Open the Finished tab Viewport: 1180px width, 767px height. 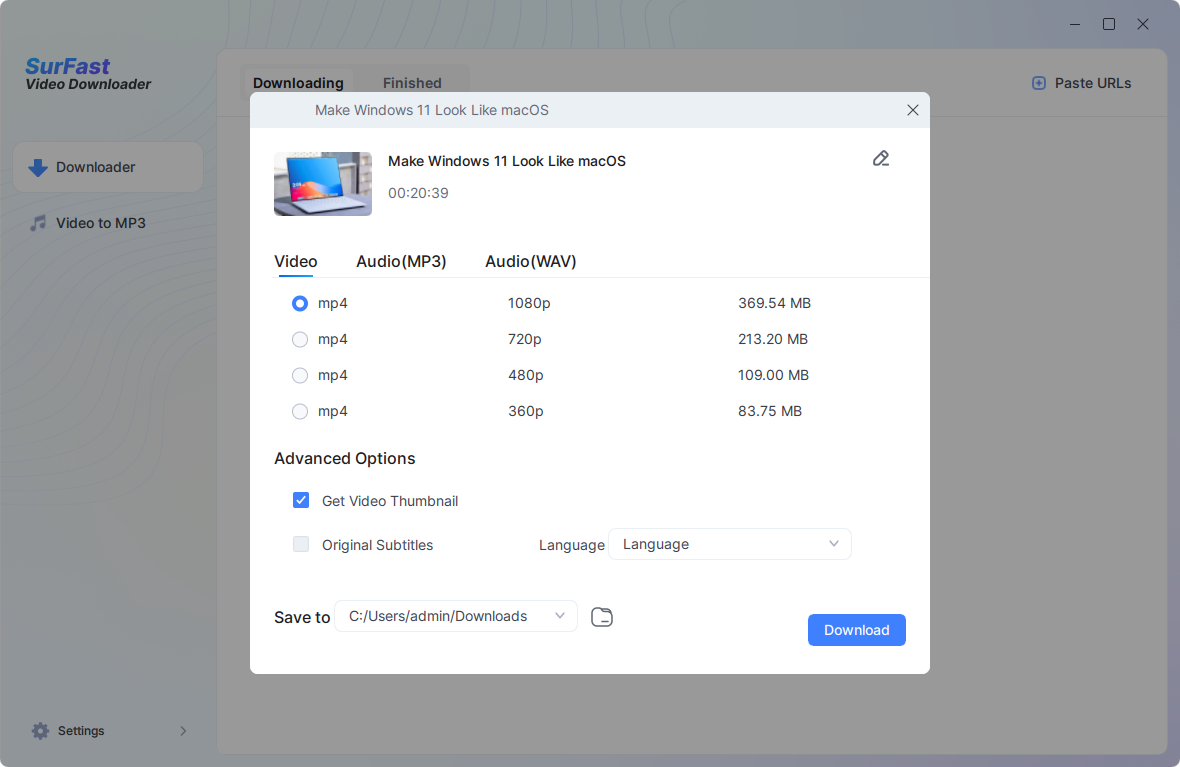412,83
